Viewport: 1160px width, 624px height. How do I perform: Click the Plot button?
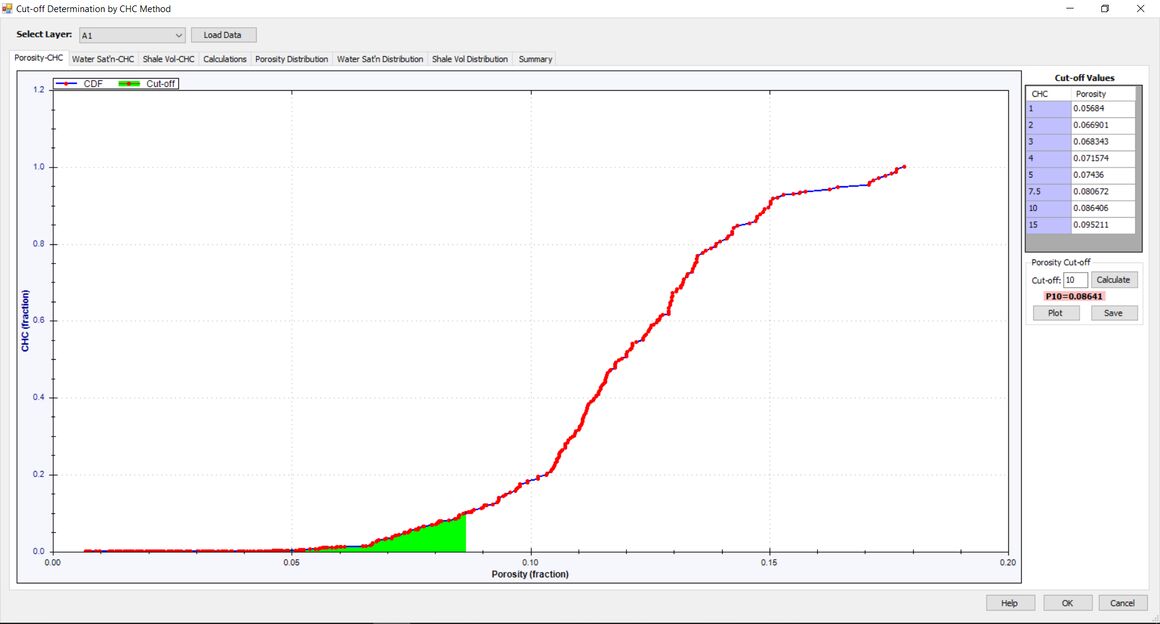1055,313
